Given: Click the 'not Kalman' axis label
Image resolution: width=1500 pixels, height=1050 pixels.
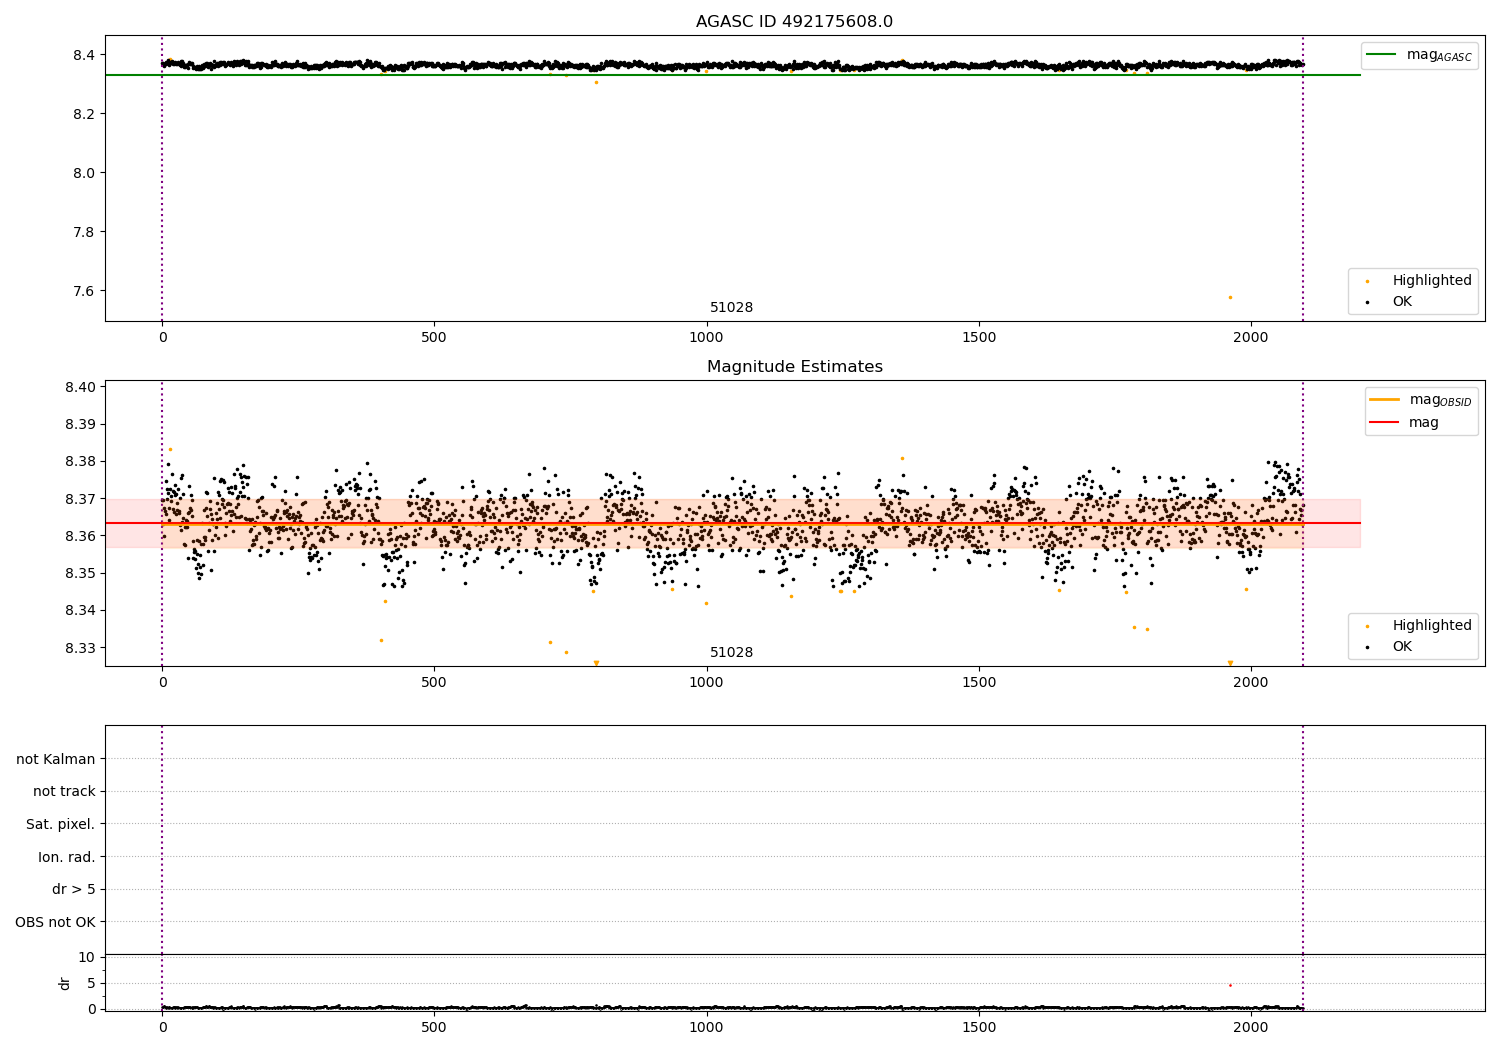Looking at the screenshot, I should [x=56, y=759].
